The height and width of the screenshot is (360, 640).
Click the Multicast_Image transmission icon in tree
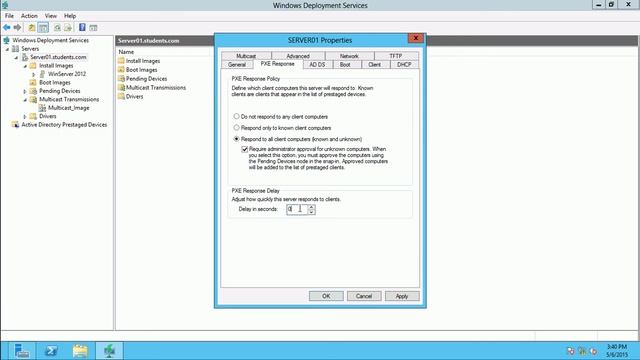click(42, 108)
